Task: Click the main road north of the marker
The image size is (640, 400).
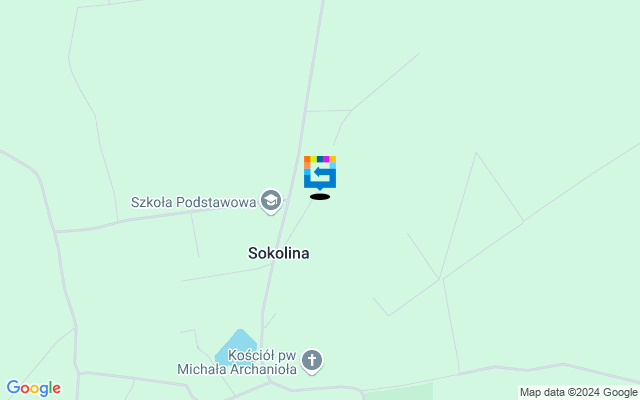Action: tap(313, 61)
